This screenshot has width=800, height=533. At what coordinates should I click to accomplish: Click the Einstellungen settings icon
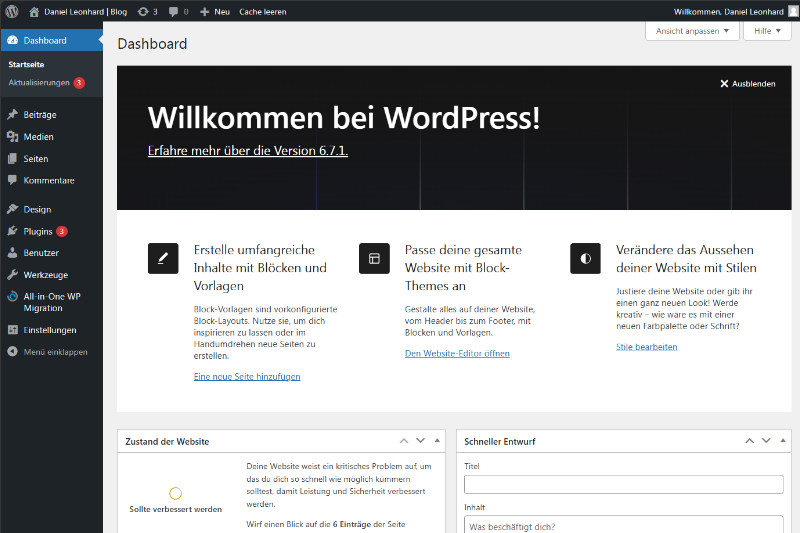(x=13, y=330)
